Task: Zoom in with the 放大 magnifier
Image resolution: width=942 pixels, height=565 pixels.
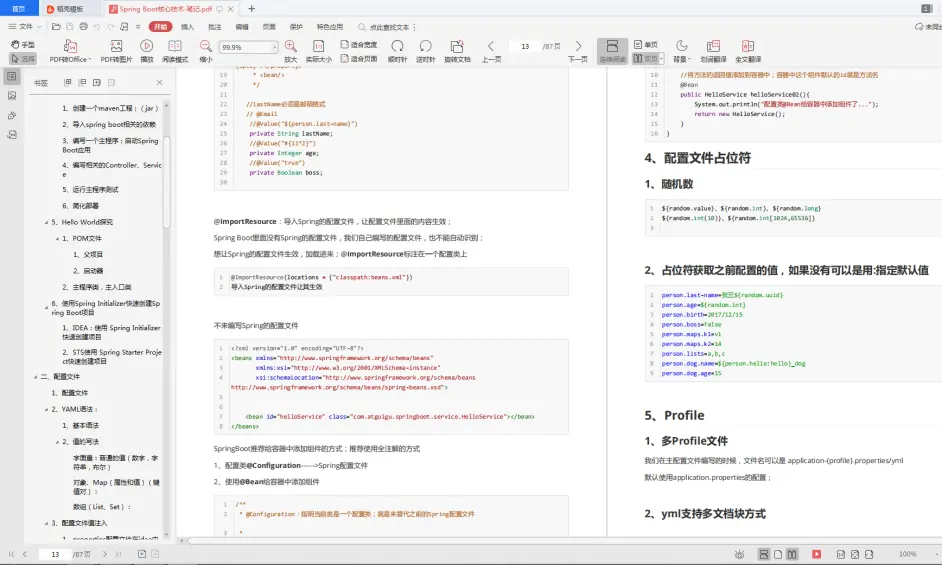Action: coord(290,51)
